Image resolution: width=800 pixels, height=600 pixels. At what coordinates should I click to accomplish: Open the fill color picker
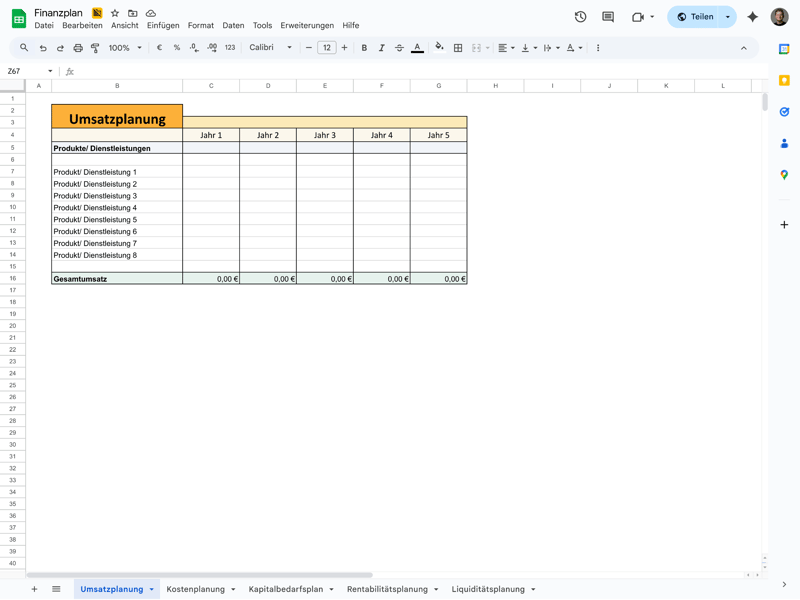pos(439,48)
